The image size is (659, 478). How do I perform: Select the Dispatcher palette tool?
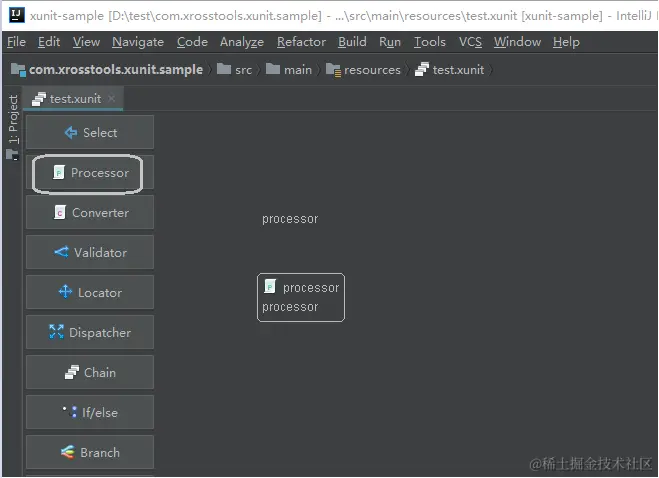90,332
